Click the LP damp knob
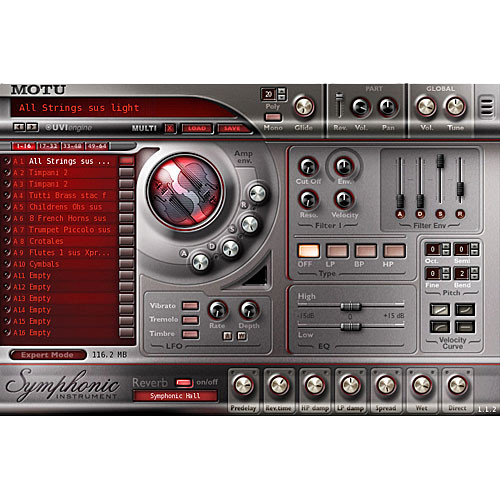 [350, 385]
